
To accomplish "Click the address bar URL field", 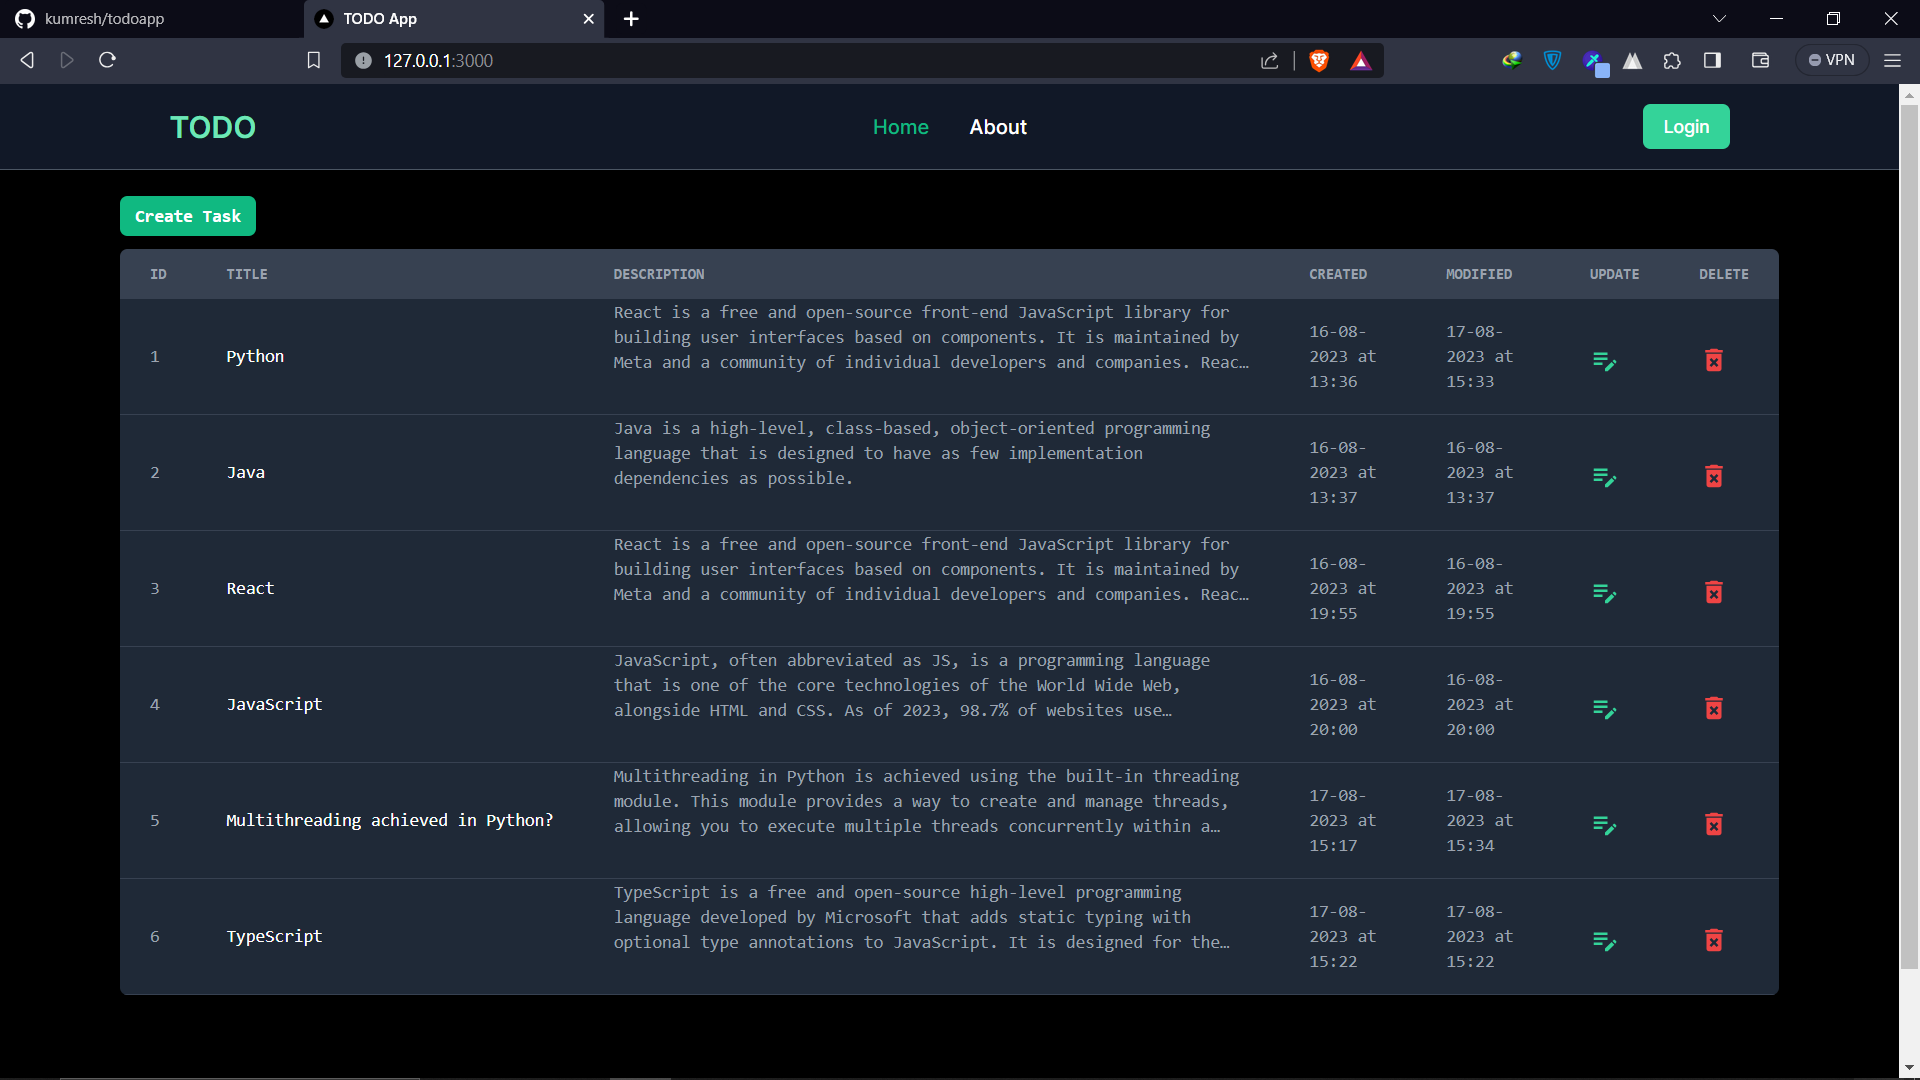I will [800, 61].
